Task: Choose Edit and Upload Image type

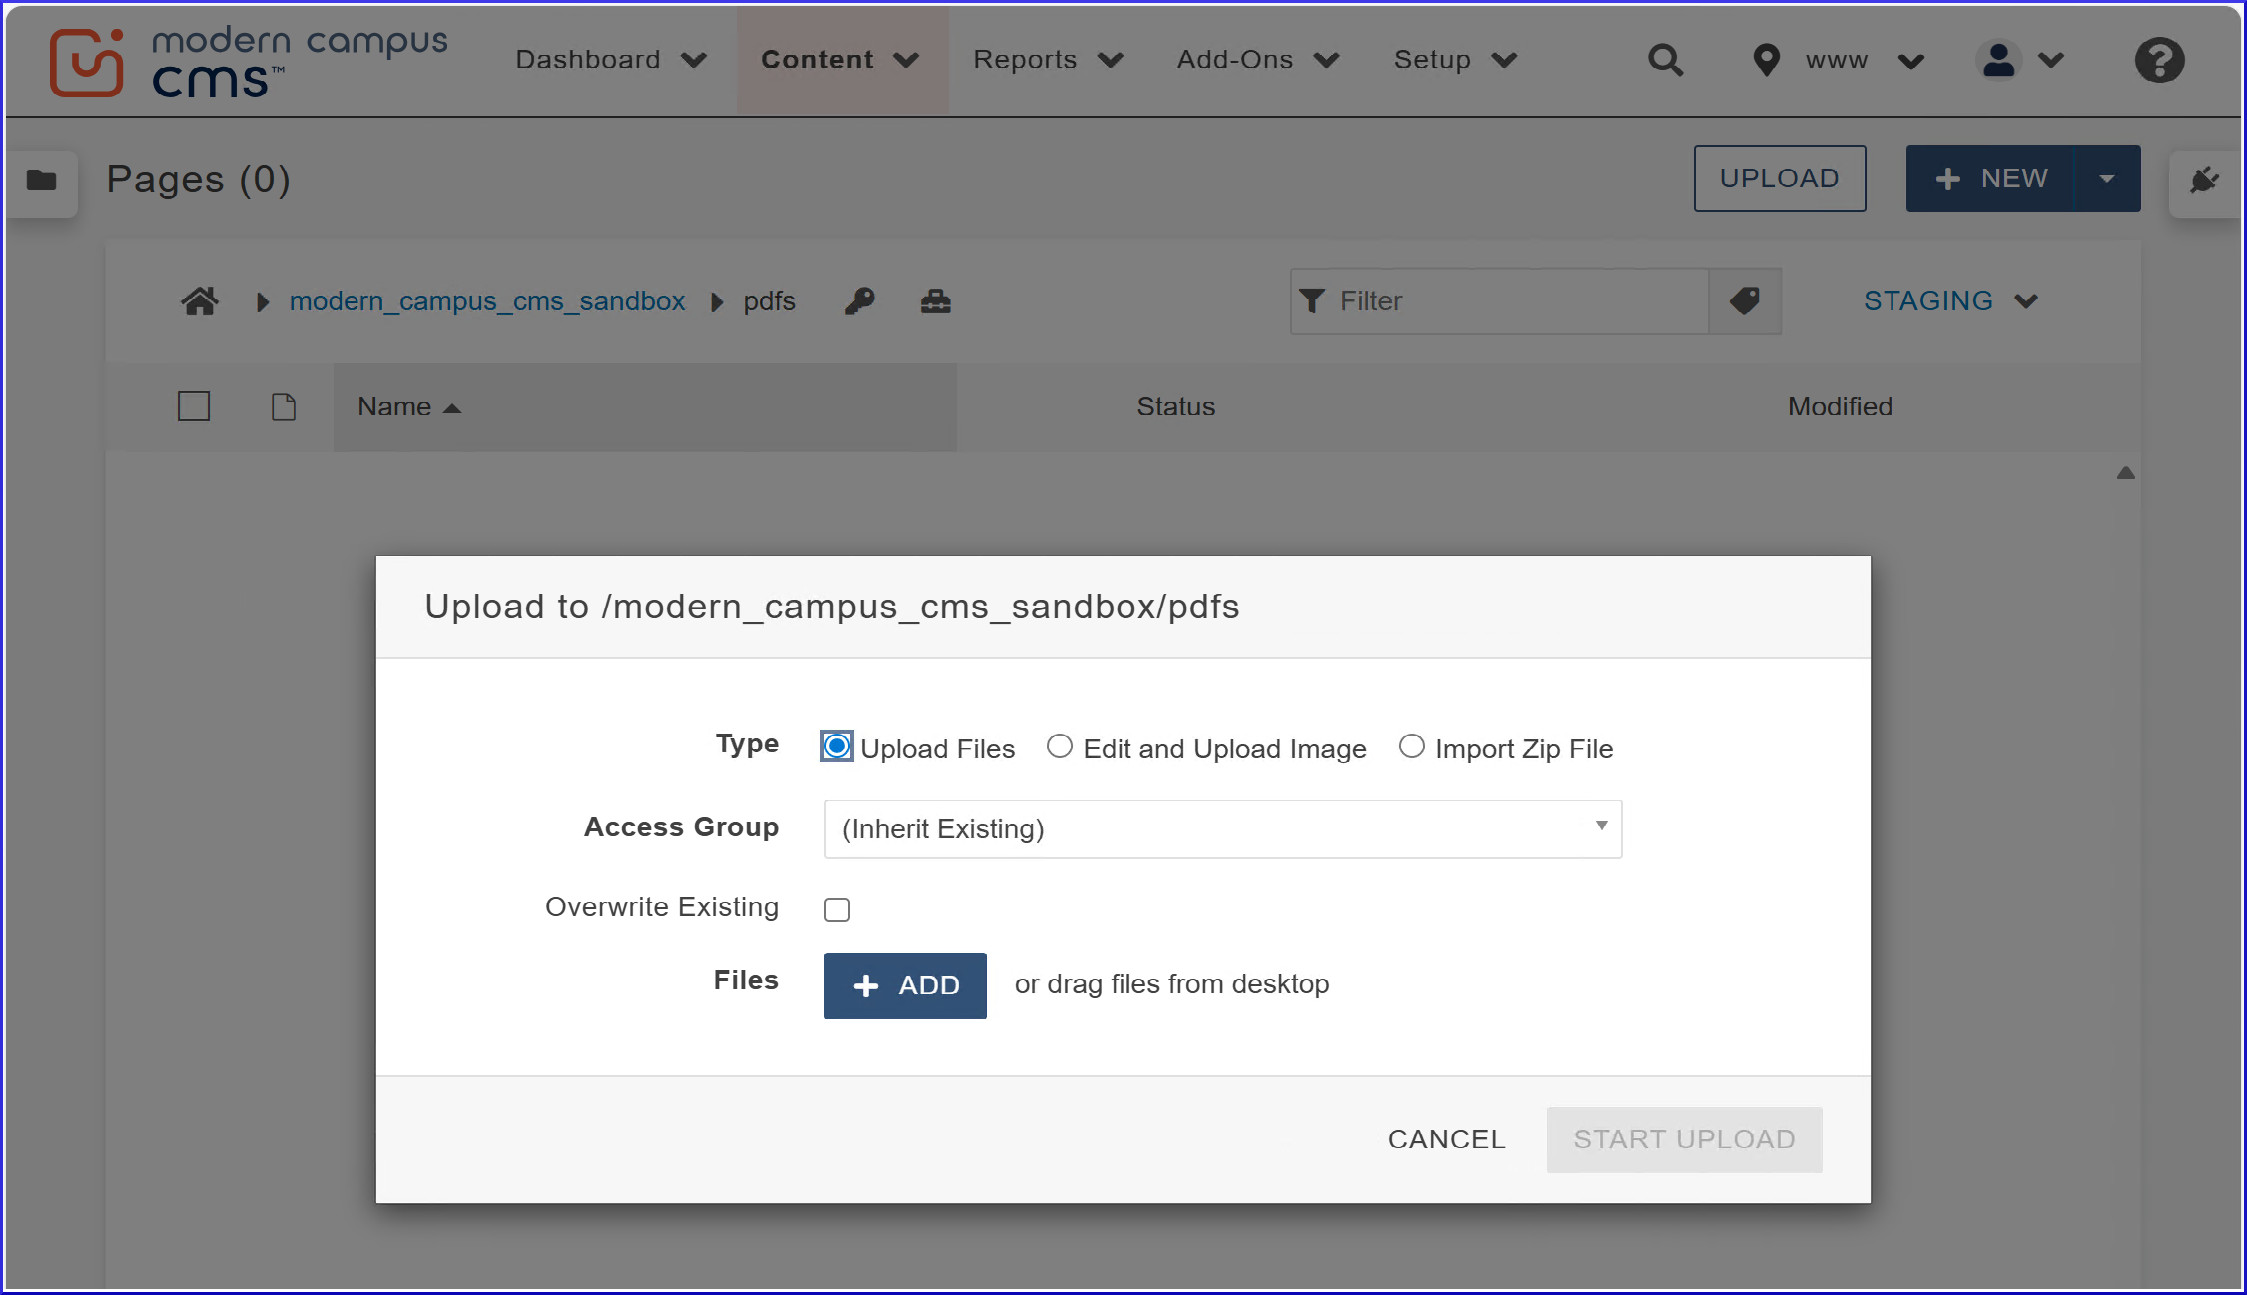Action: [1060, 746]
